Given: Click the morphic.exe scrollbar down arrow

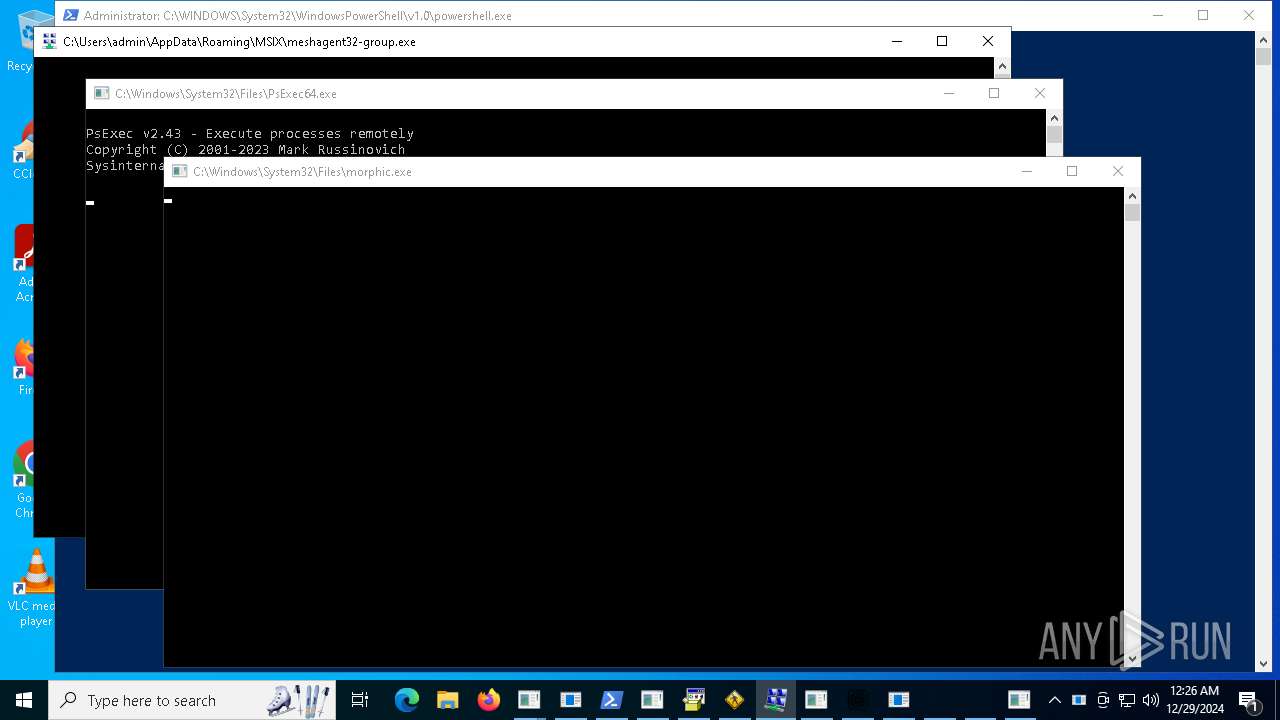Looking at the screenshot, I should [1132, 659].
